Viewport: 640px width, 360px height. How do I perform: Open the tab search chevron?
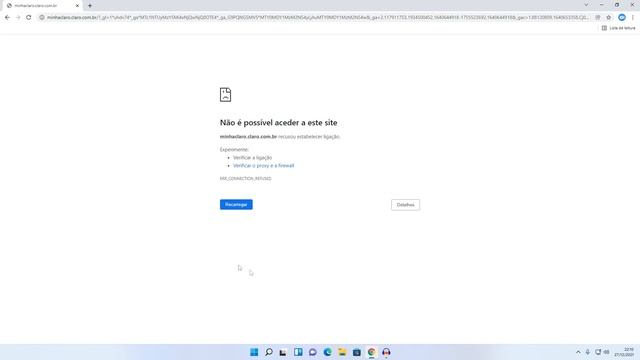[586, 5]
